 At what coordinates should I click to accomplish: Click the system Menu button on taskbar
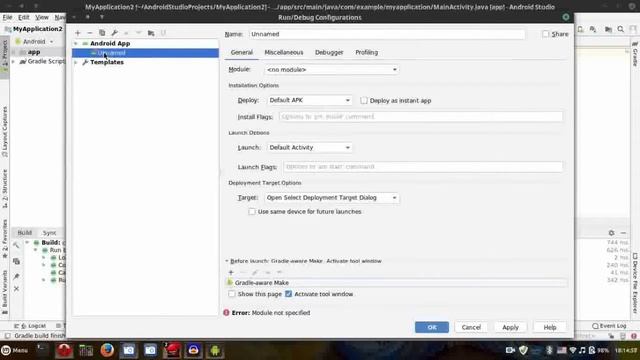[x=15, y=350]
